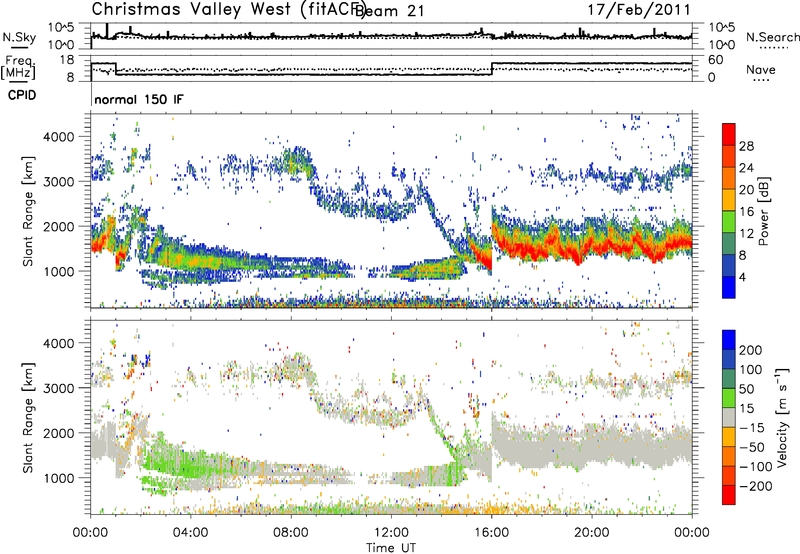Screen dimensions: 800x554
Task: Click the "-15" label on Velocity color bar
Action: [x=752, y=428]
